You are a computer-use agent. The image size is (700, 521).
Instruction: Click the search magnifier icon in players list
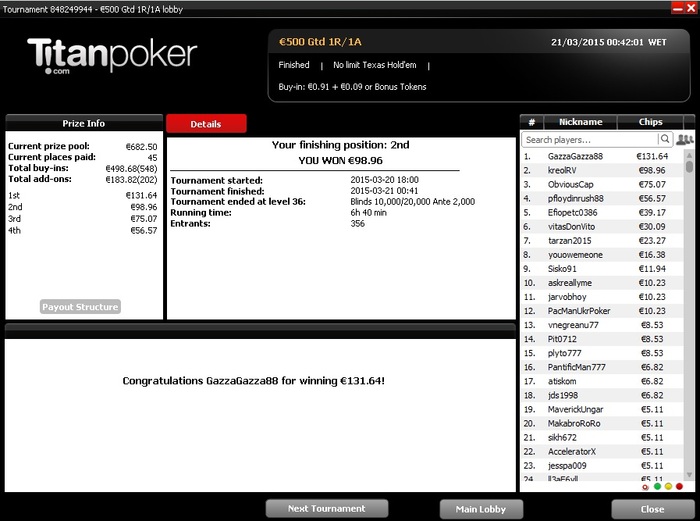click(x=665, y=139)
